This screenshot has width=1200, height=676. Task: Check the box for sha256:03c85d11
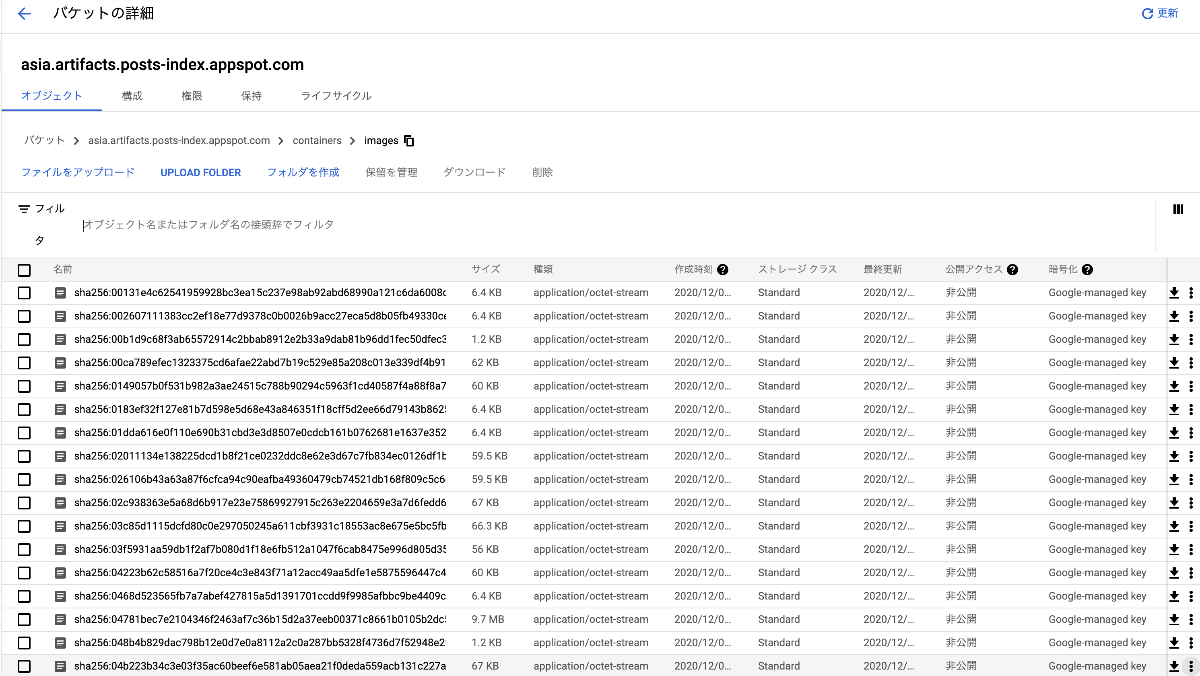pos(25,526)
